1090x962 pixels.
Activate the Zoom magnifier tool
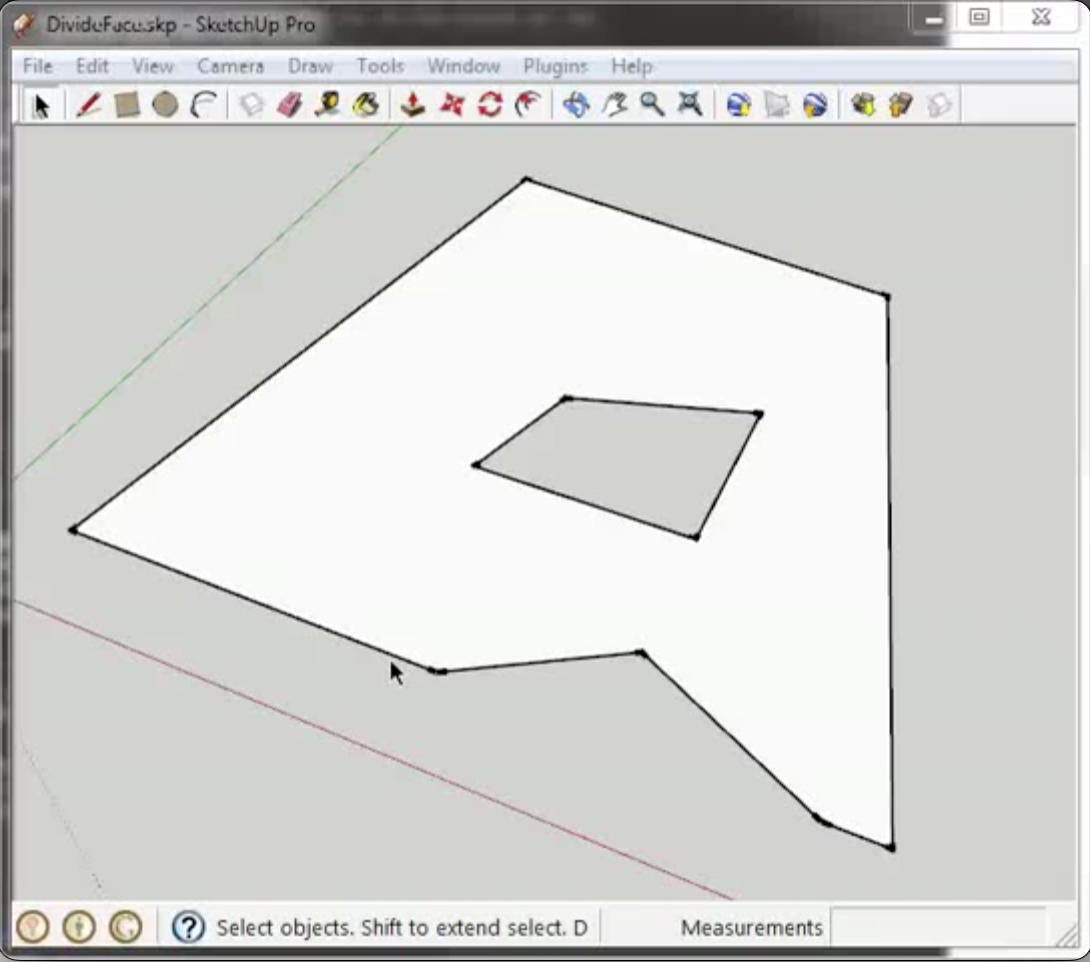(652, 105)
